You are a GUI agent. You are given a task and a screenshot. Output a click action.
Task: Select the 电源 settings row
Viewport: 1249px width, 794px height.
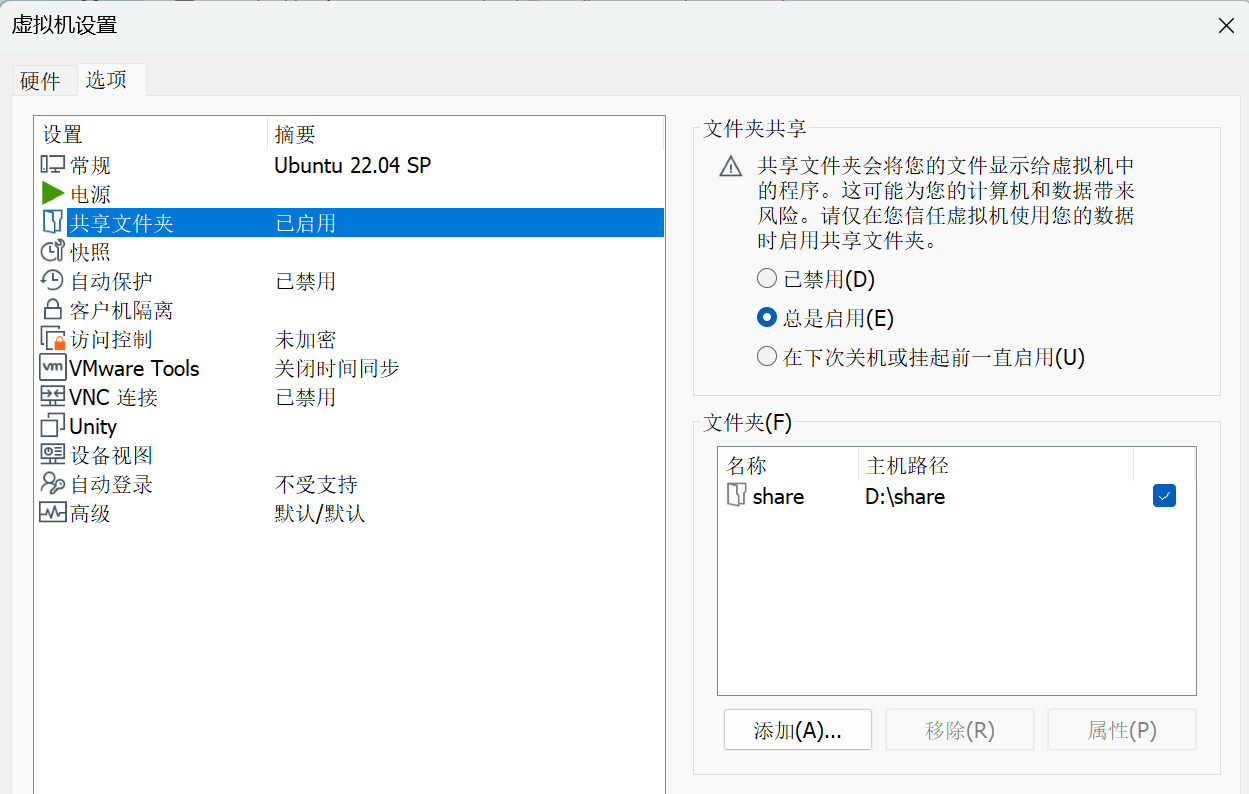(350, 194)
